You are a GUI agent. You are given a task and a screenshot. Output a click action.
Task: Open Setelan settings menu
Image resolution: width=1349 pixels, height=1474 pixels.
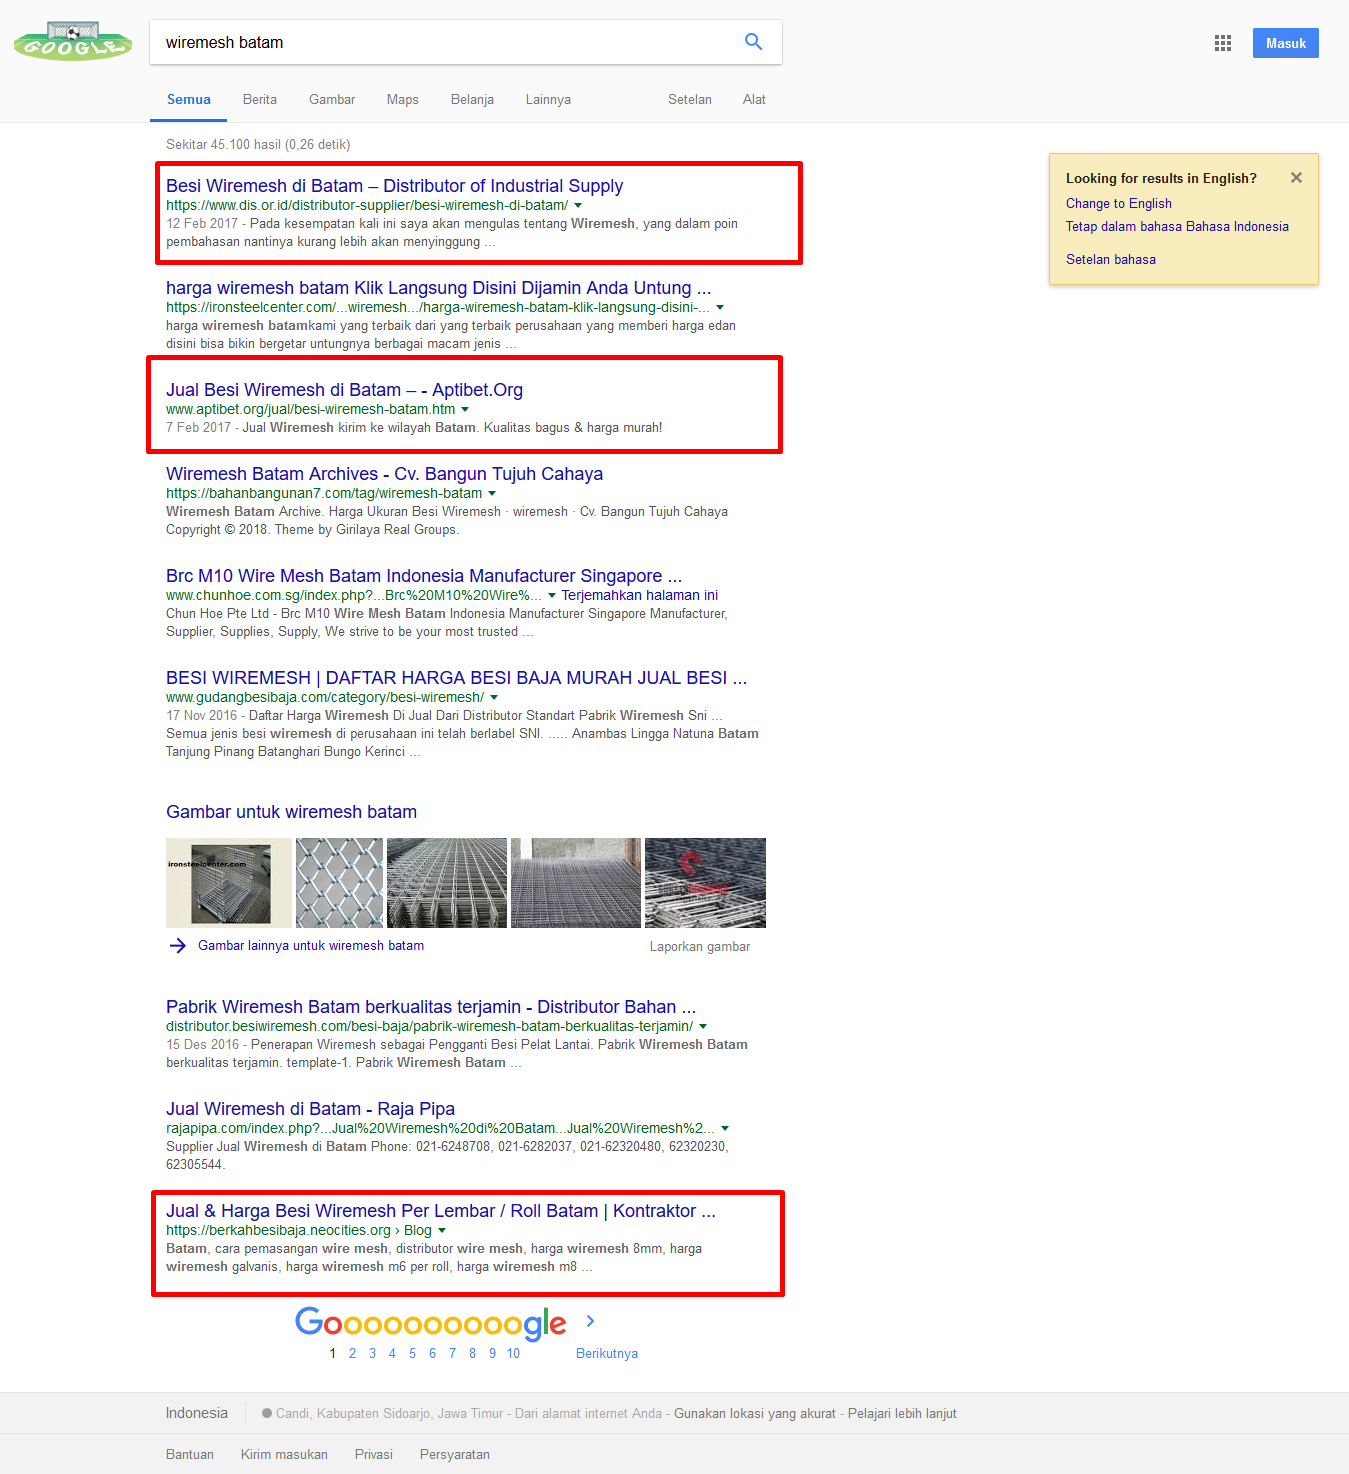point(690,99)
